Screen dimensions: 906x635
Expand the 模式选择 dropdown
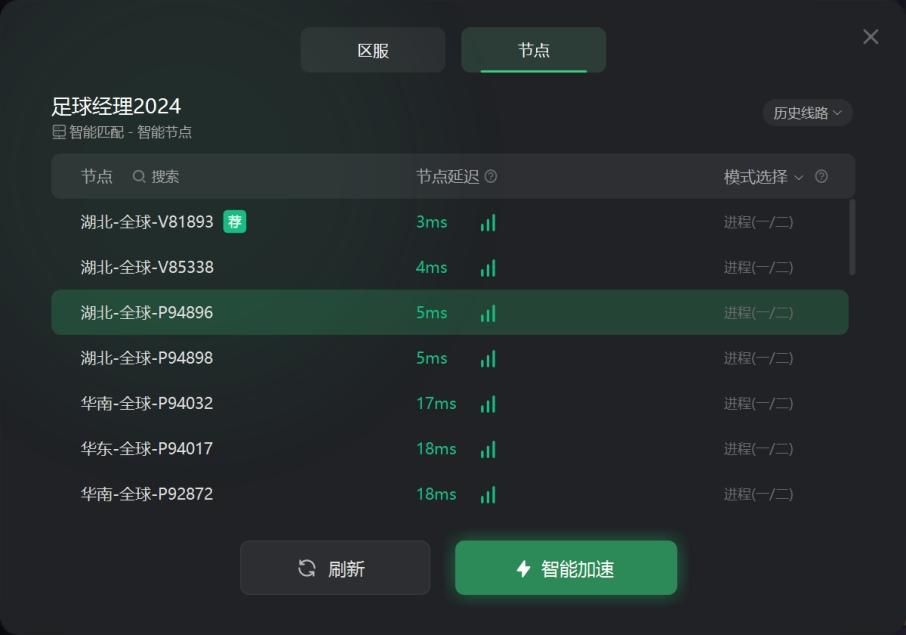764,177
